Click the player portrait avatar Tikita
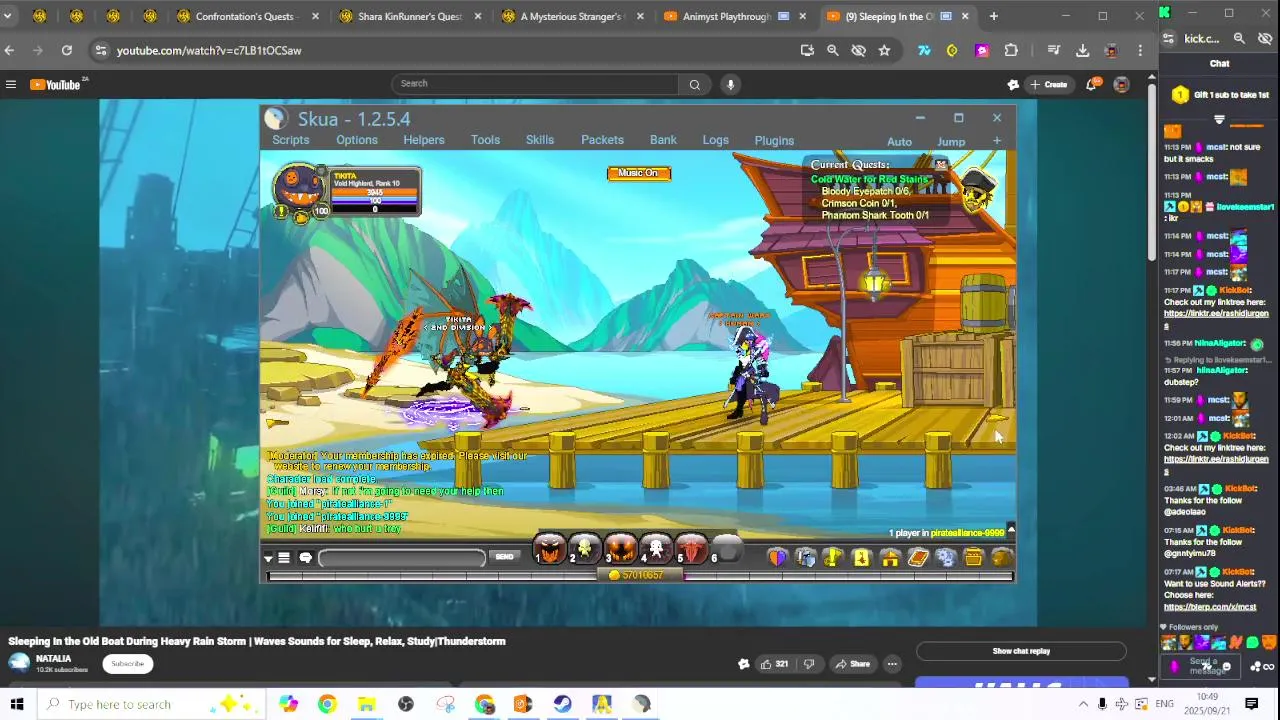The image size is (1280, 720). tap(299, 187)
